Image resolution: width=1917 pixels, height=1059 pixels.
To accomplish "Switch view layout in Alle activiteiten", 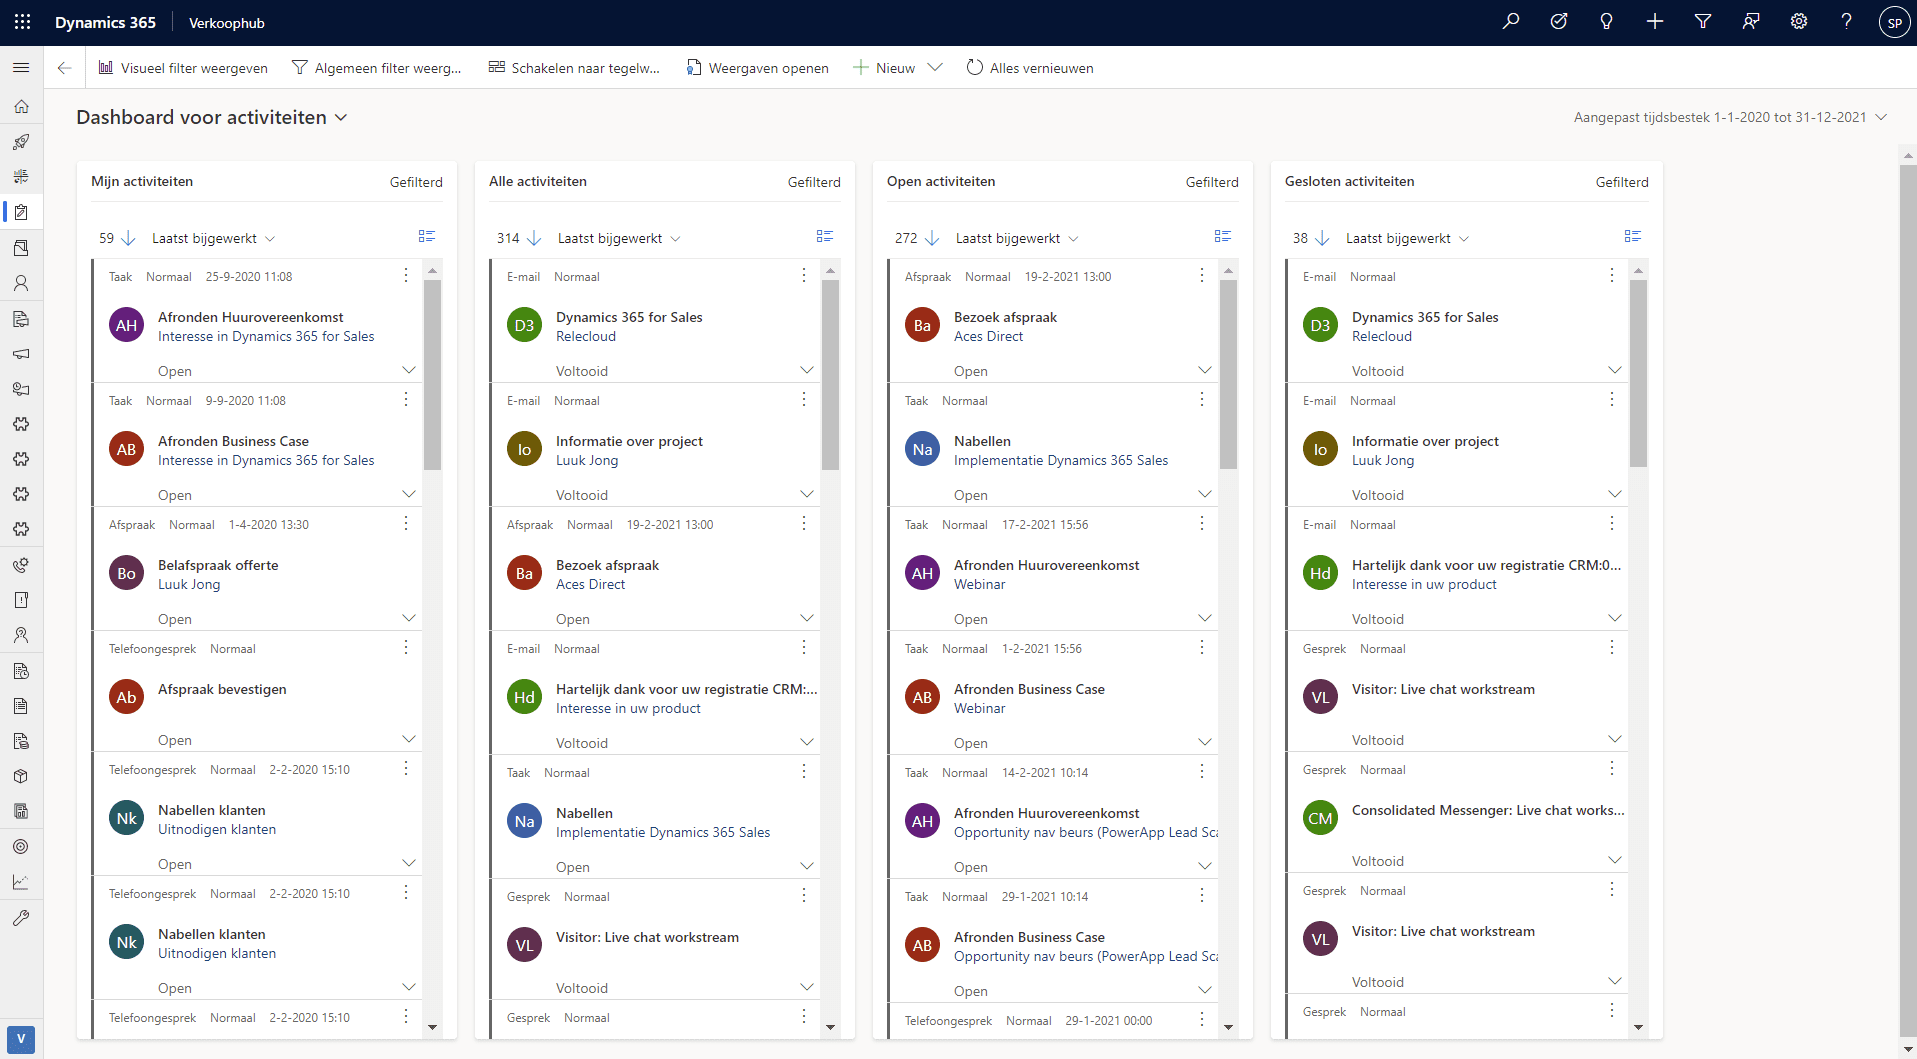I will point(825,236).
